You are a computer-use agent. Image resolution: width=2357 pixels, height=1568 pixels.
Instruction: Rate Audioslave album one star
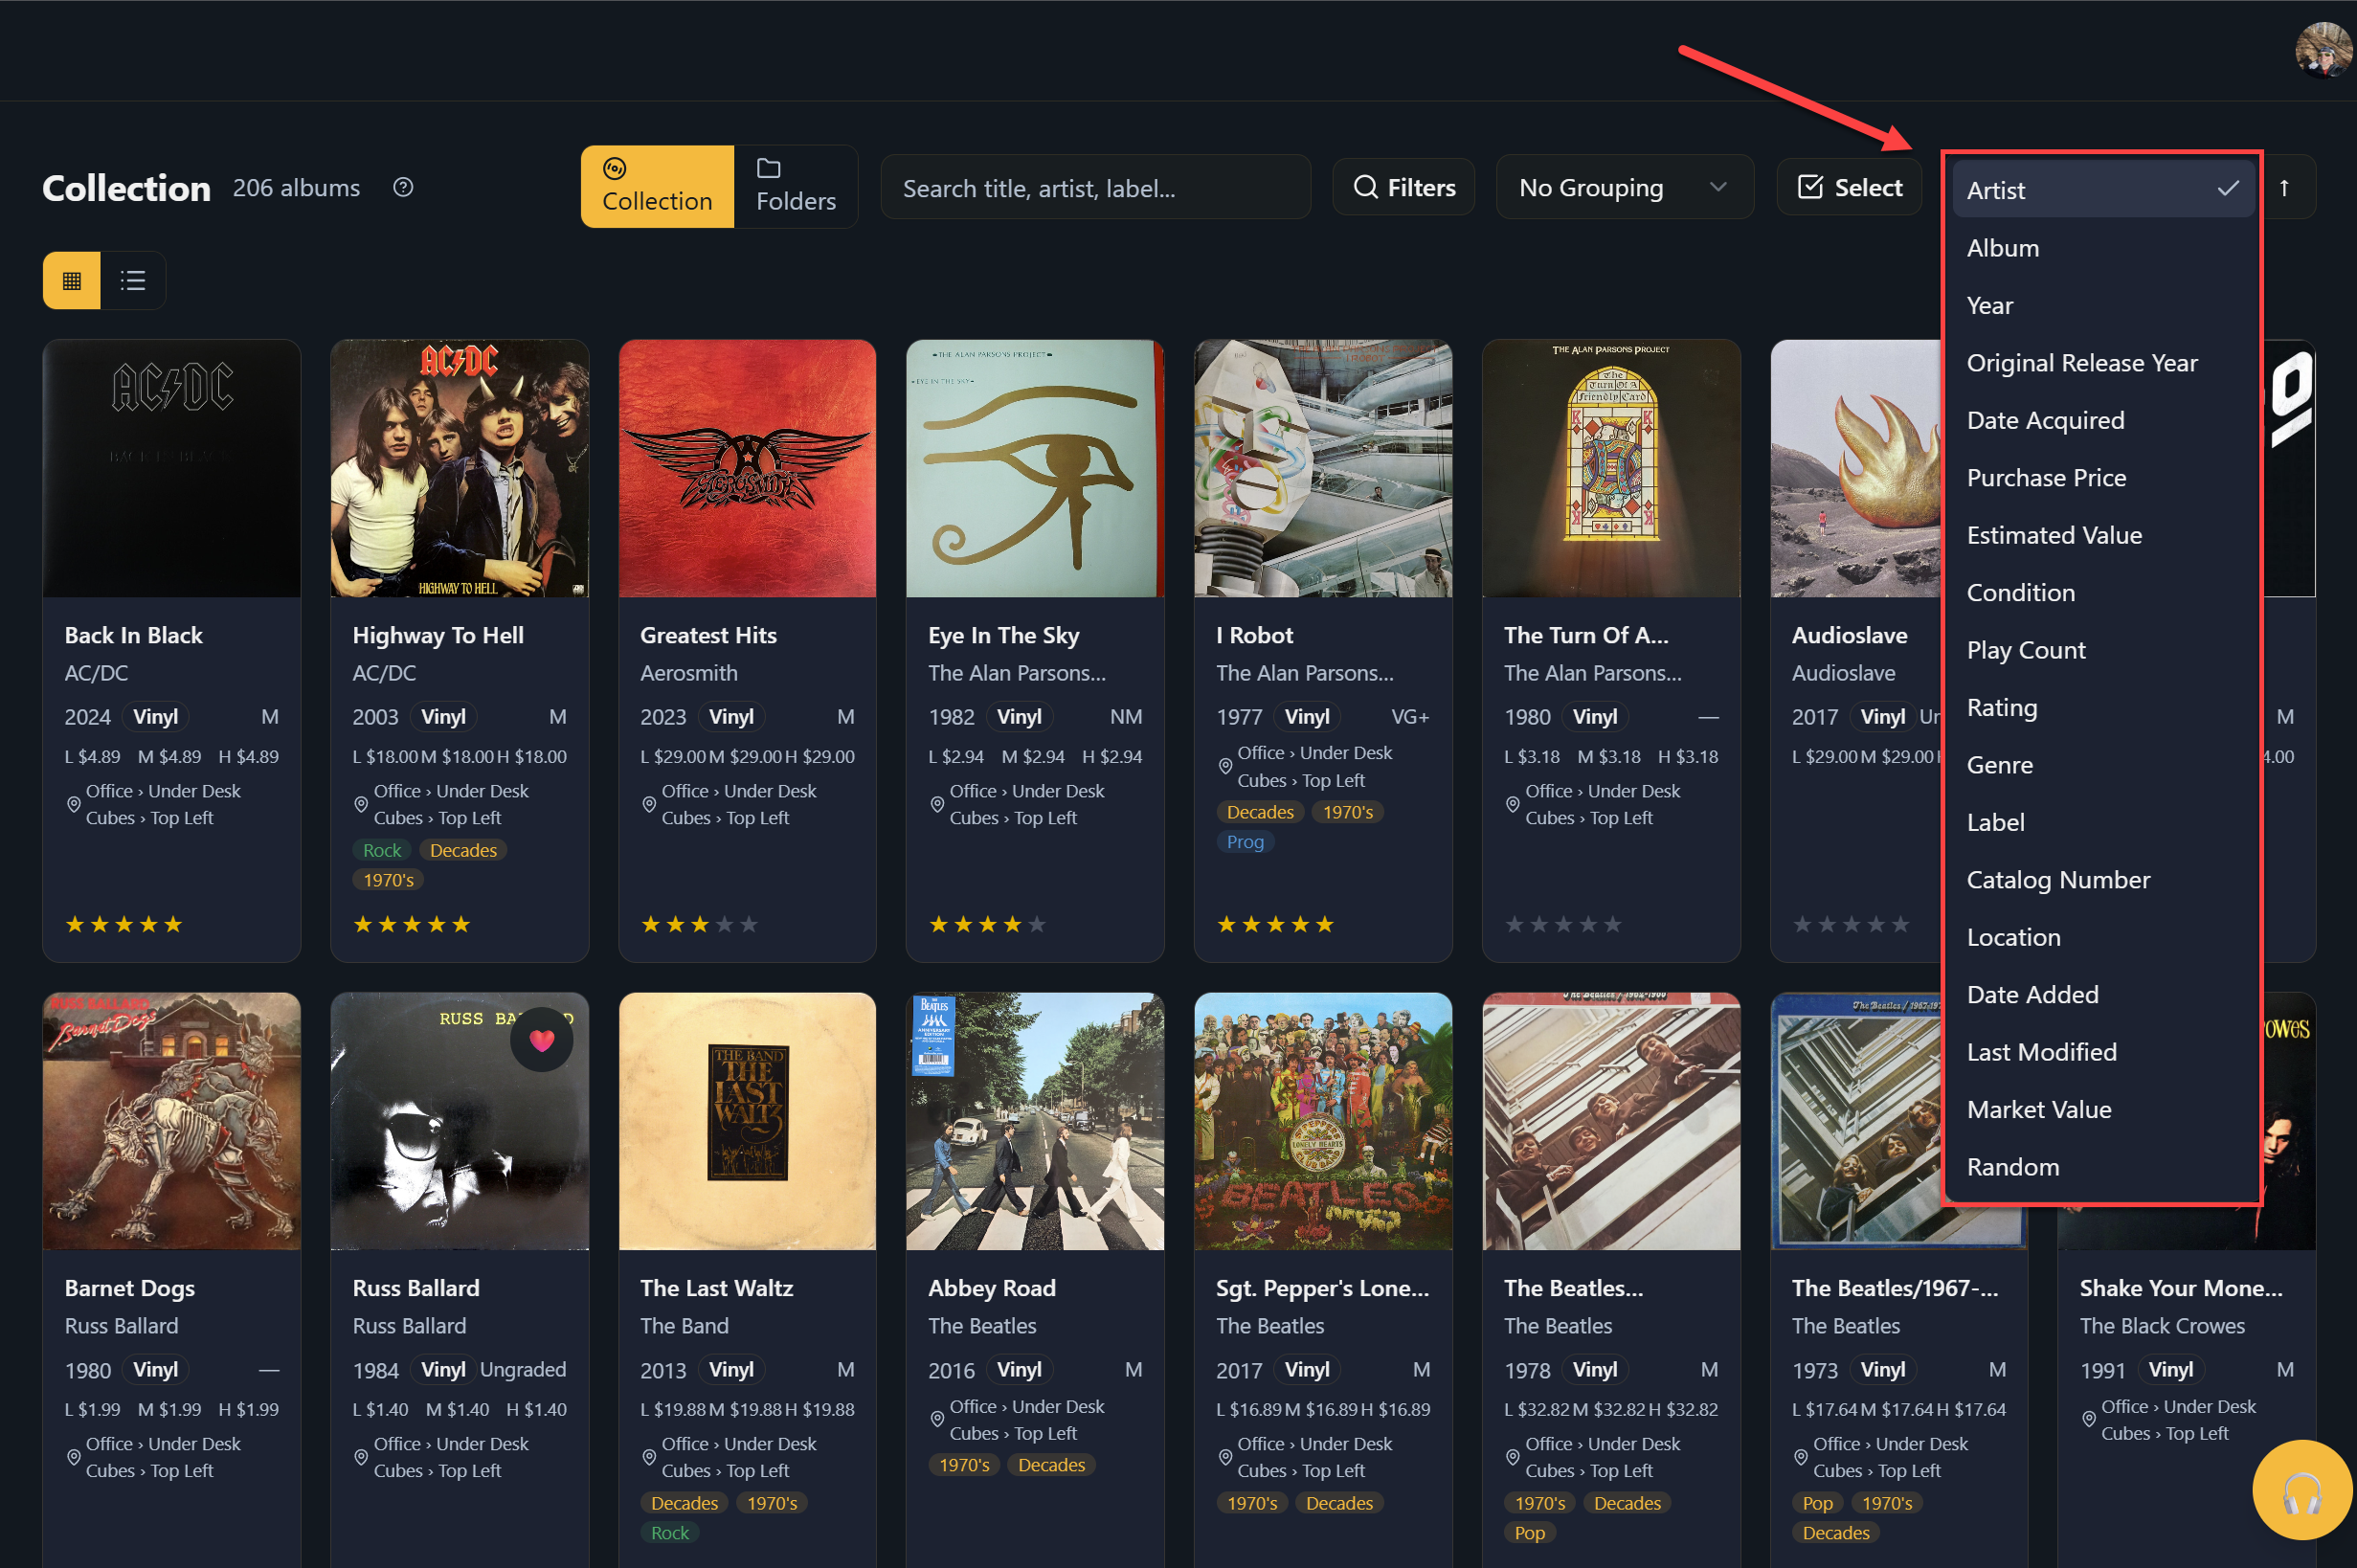1802,925
